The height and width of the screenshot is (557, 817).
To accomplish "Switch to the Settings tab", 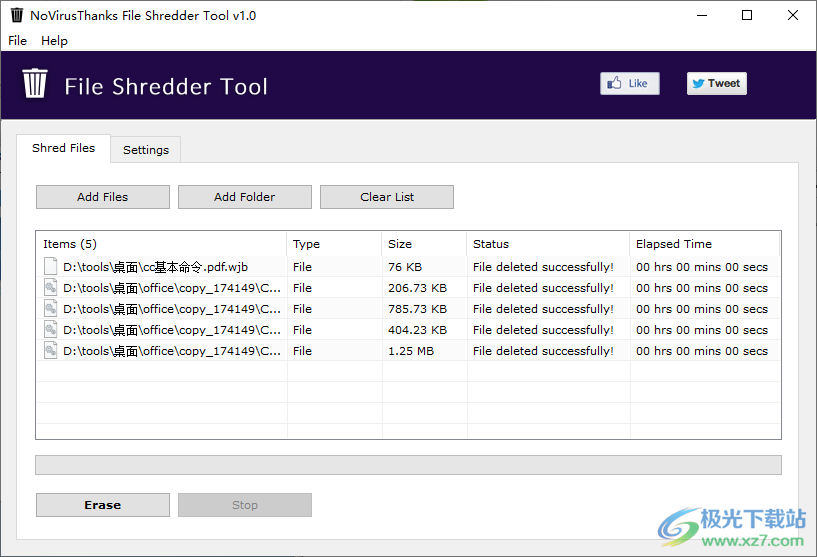I will (x=146, y=150).
